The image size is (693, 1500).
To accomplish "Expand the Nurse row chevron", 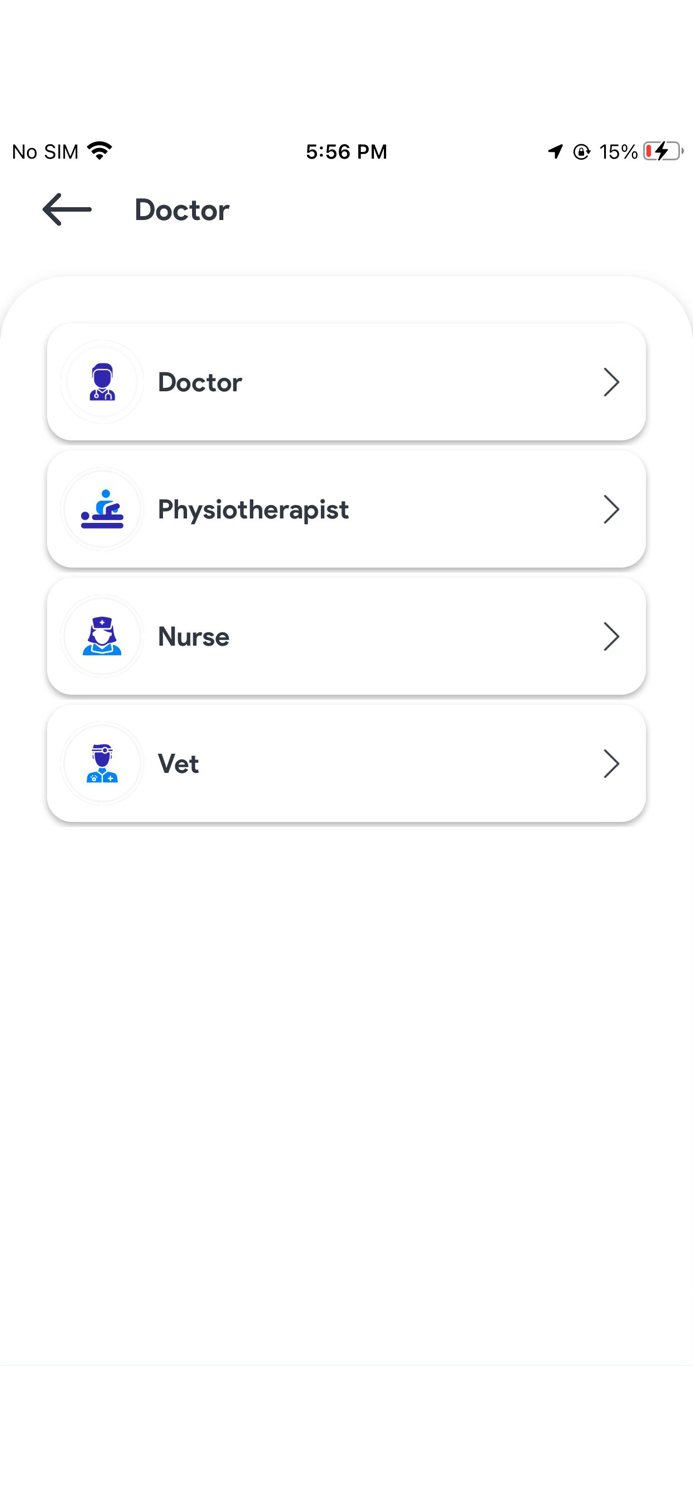I will pos(611,636).
